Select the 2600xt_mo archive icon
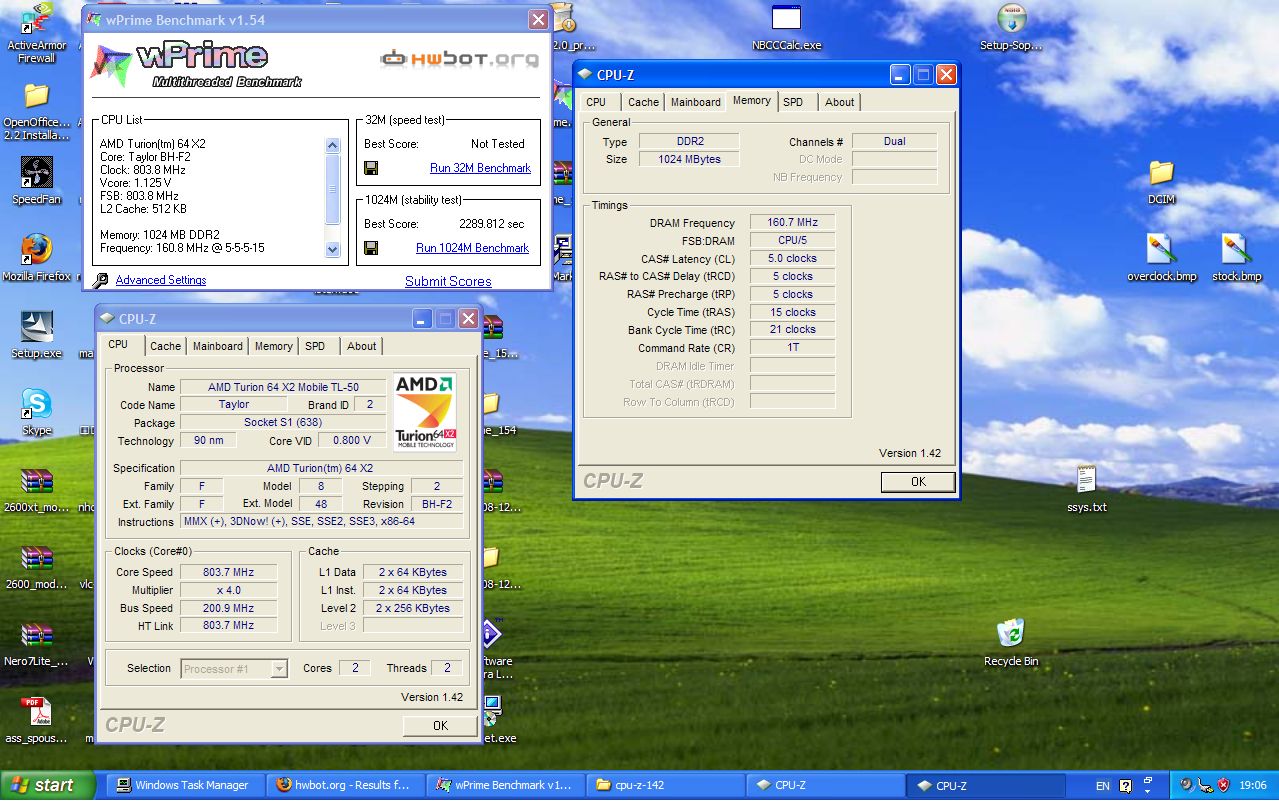Viewport: 1279px width, 803px height. click(36, 481)
